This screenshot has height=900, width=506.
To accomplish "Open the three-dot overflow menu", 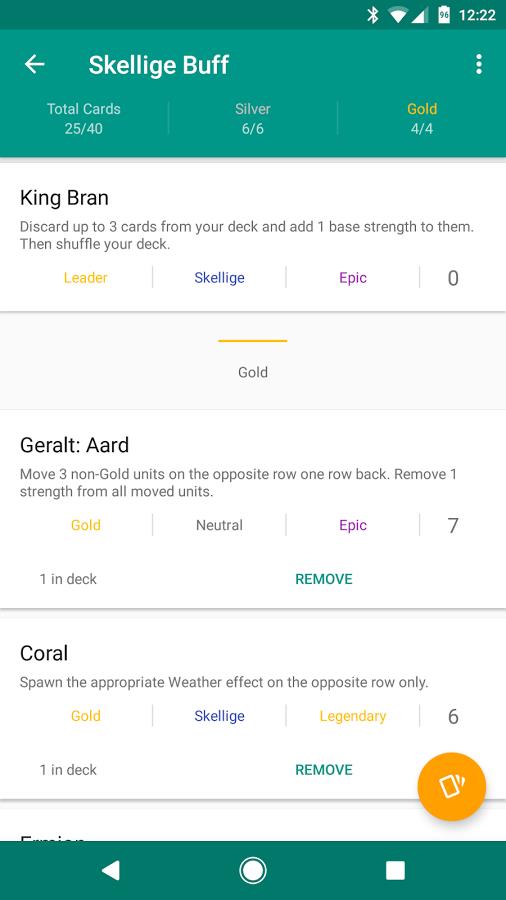I will pos(478,64).
